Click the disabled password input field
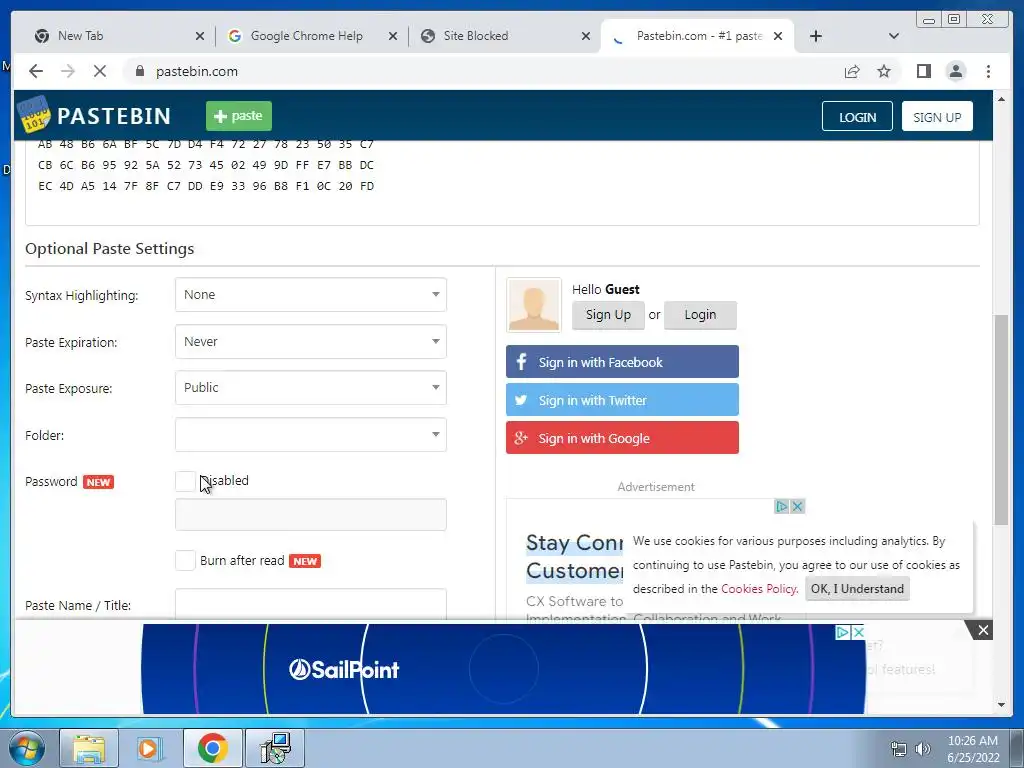Image resolution: width=1024 pixels, height=768 pixels. [x=310, y=515]
